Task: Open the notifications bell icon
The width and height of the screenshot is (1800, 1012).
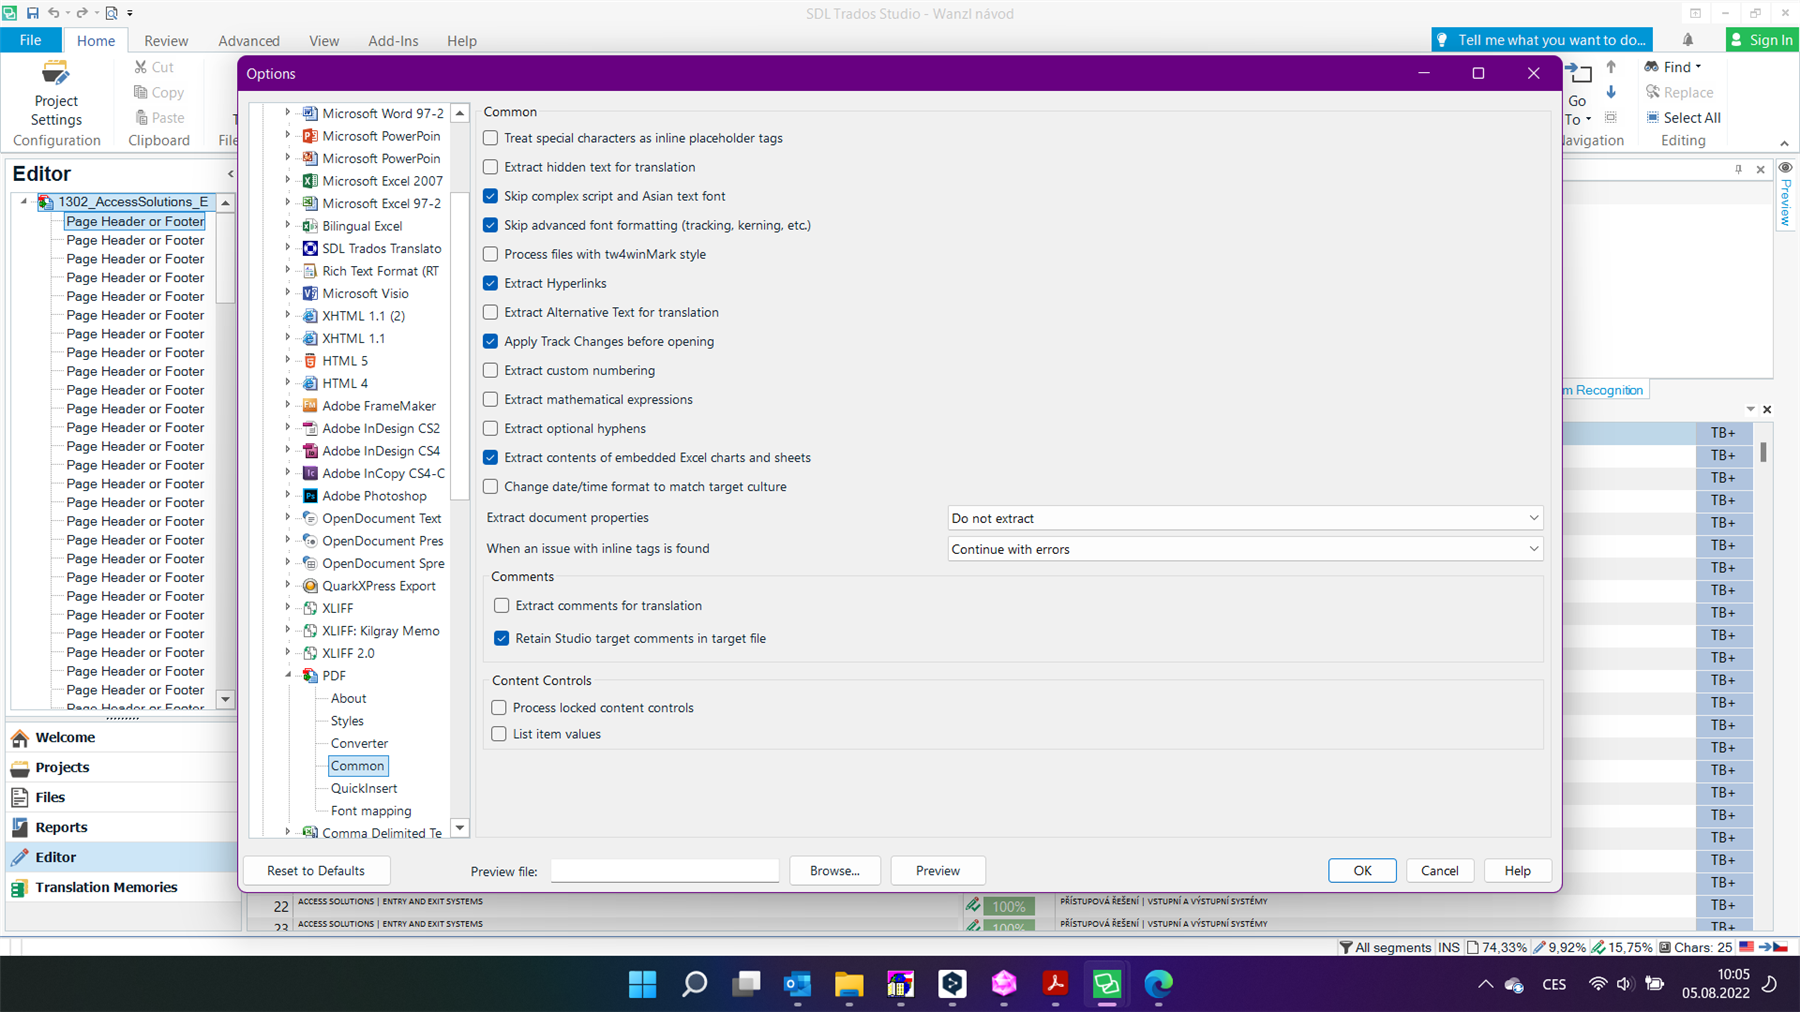Action: click(x=1688, y=40)
